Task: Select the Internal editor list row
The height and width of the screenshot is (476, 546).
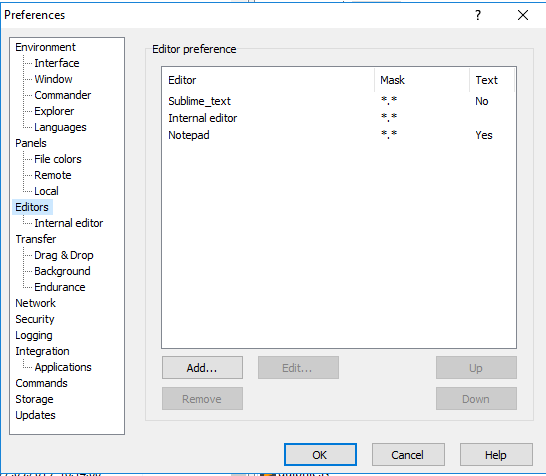Action: click(338, 118)
